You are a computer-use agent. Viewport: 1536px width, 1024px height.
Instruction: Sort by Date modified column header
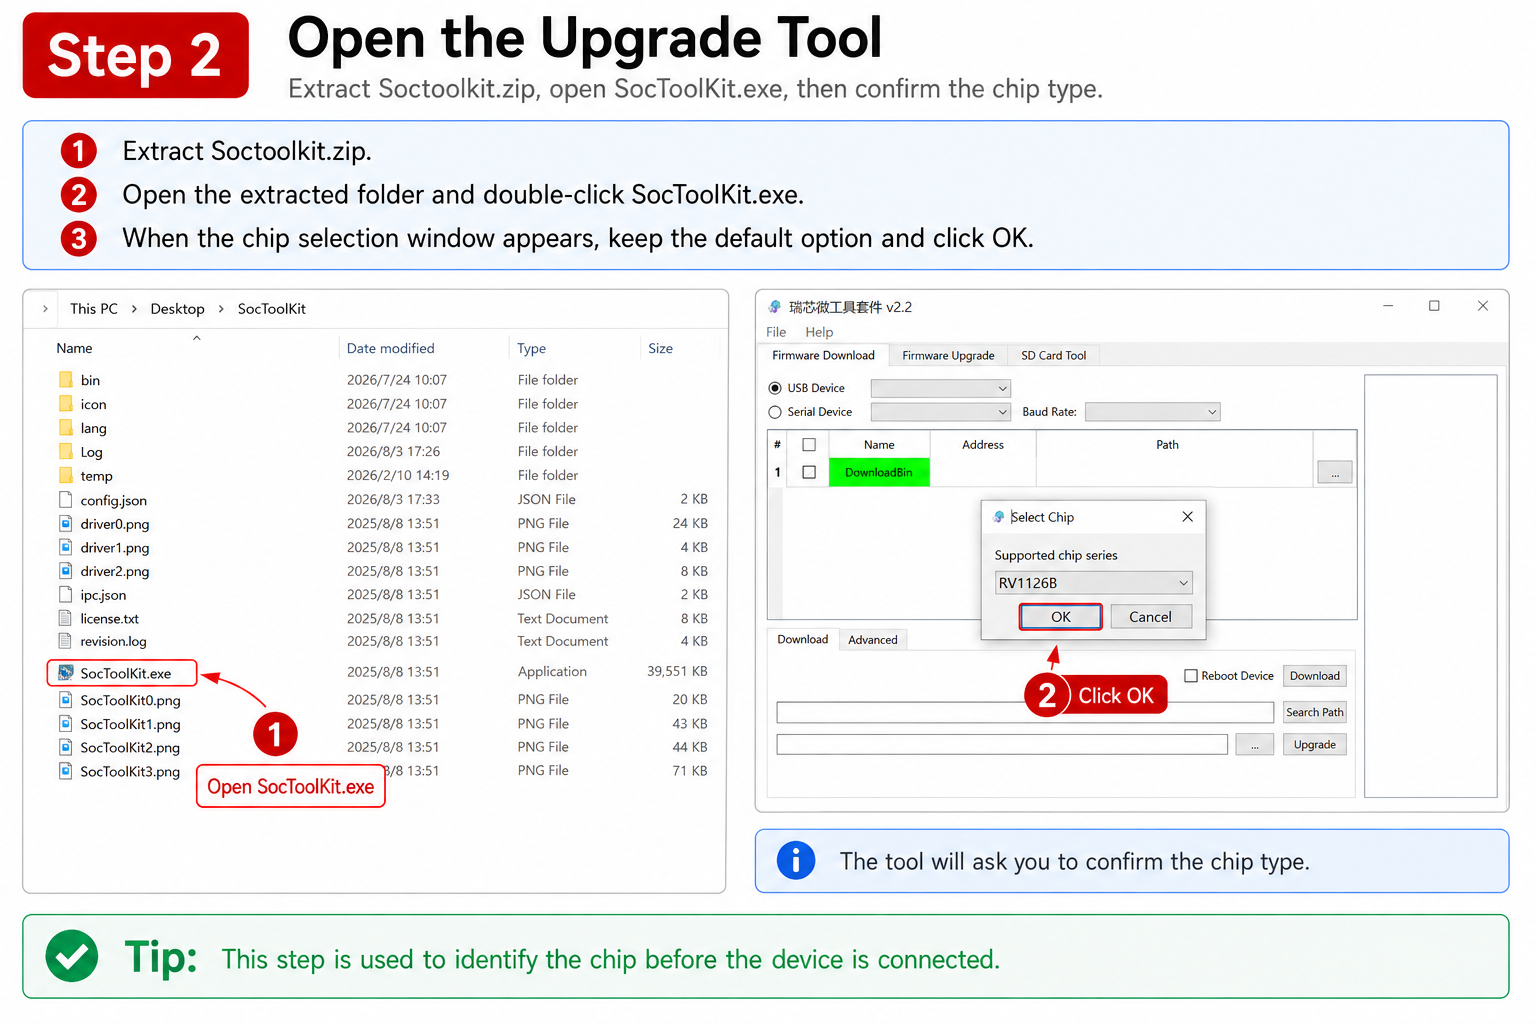tap(391, 348)
